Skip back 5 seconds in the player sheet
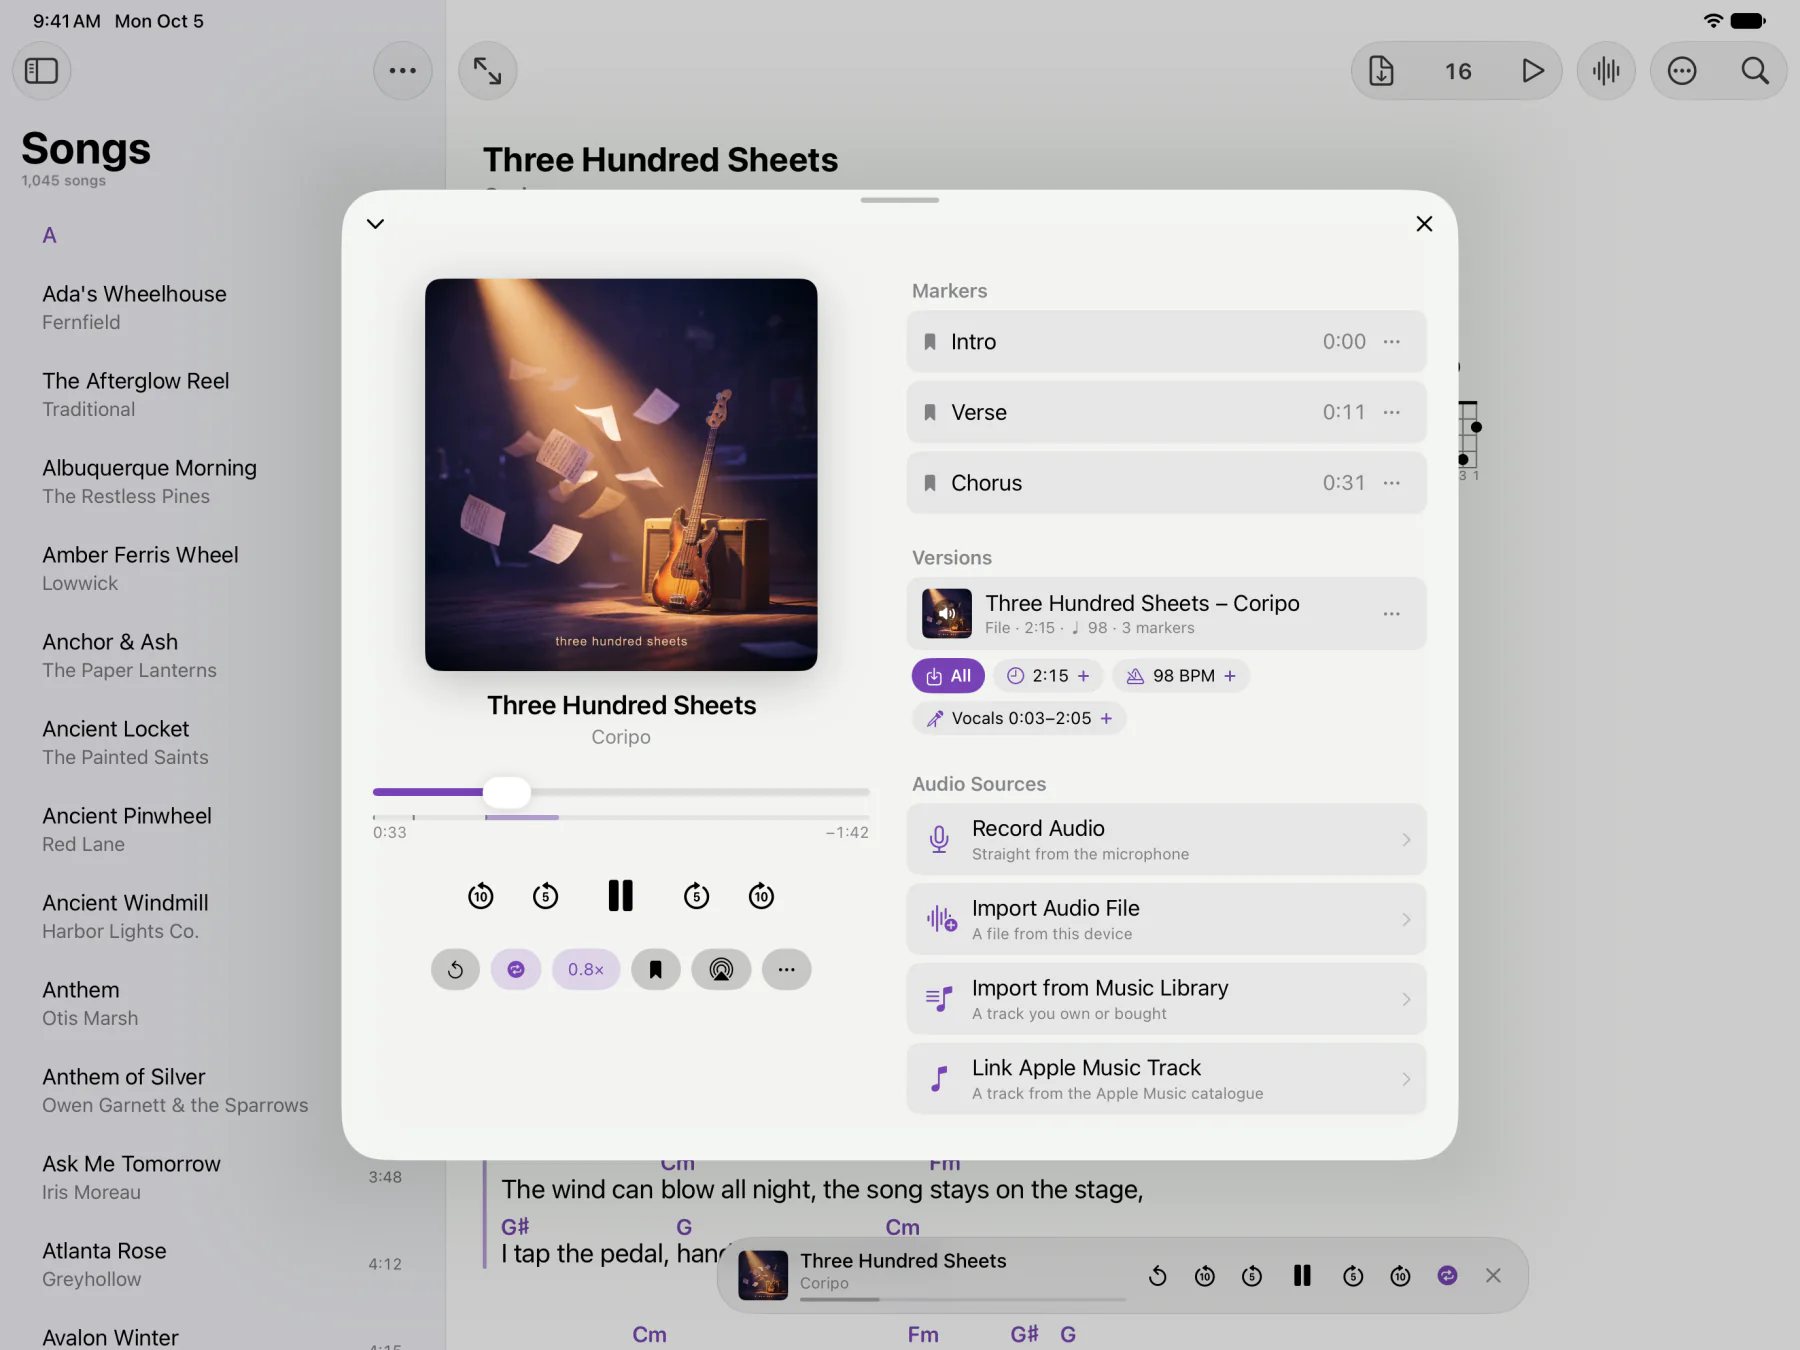 [546, 896]
